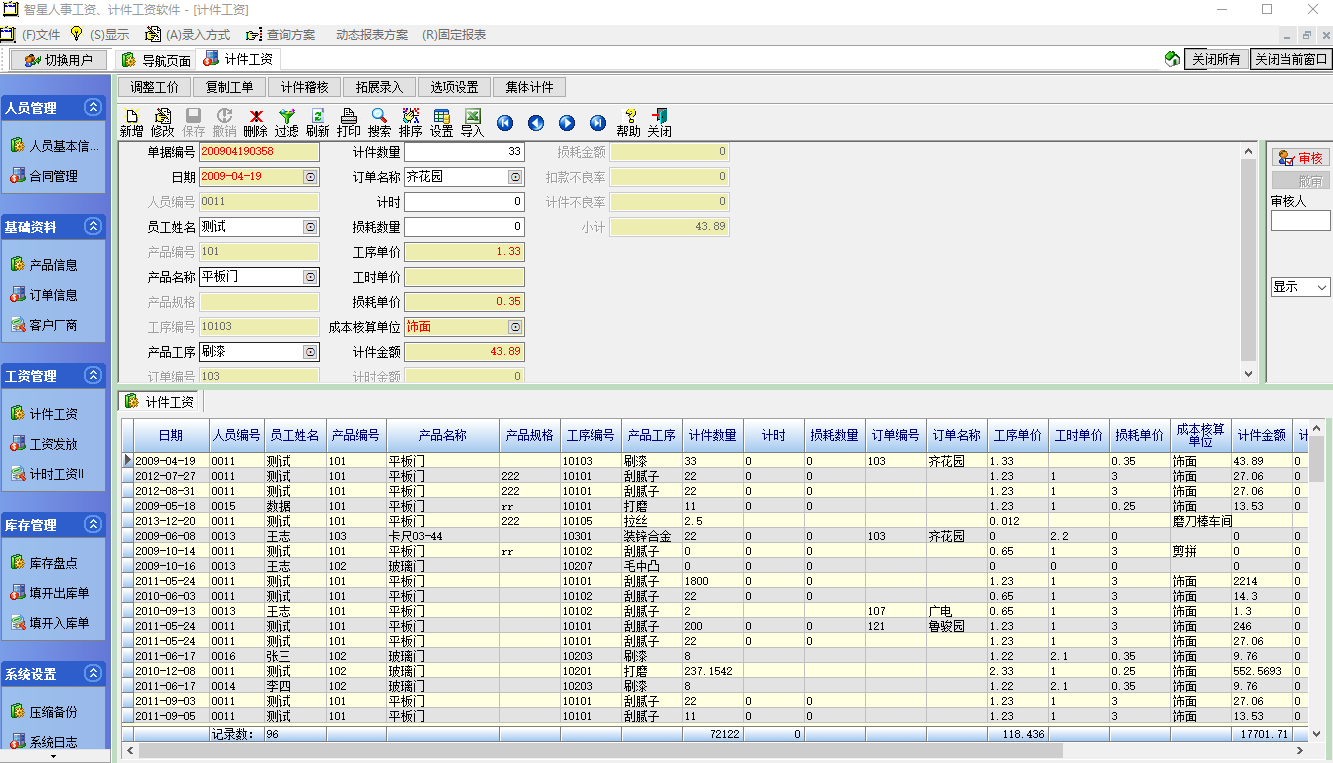
Task: Click the 打印 (Print) icon
Action: [x=348, y=123]
